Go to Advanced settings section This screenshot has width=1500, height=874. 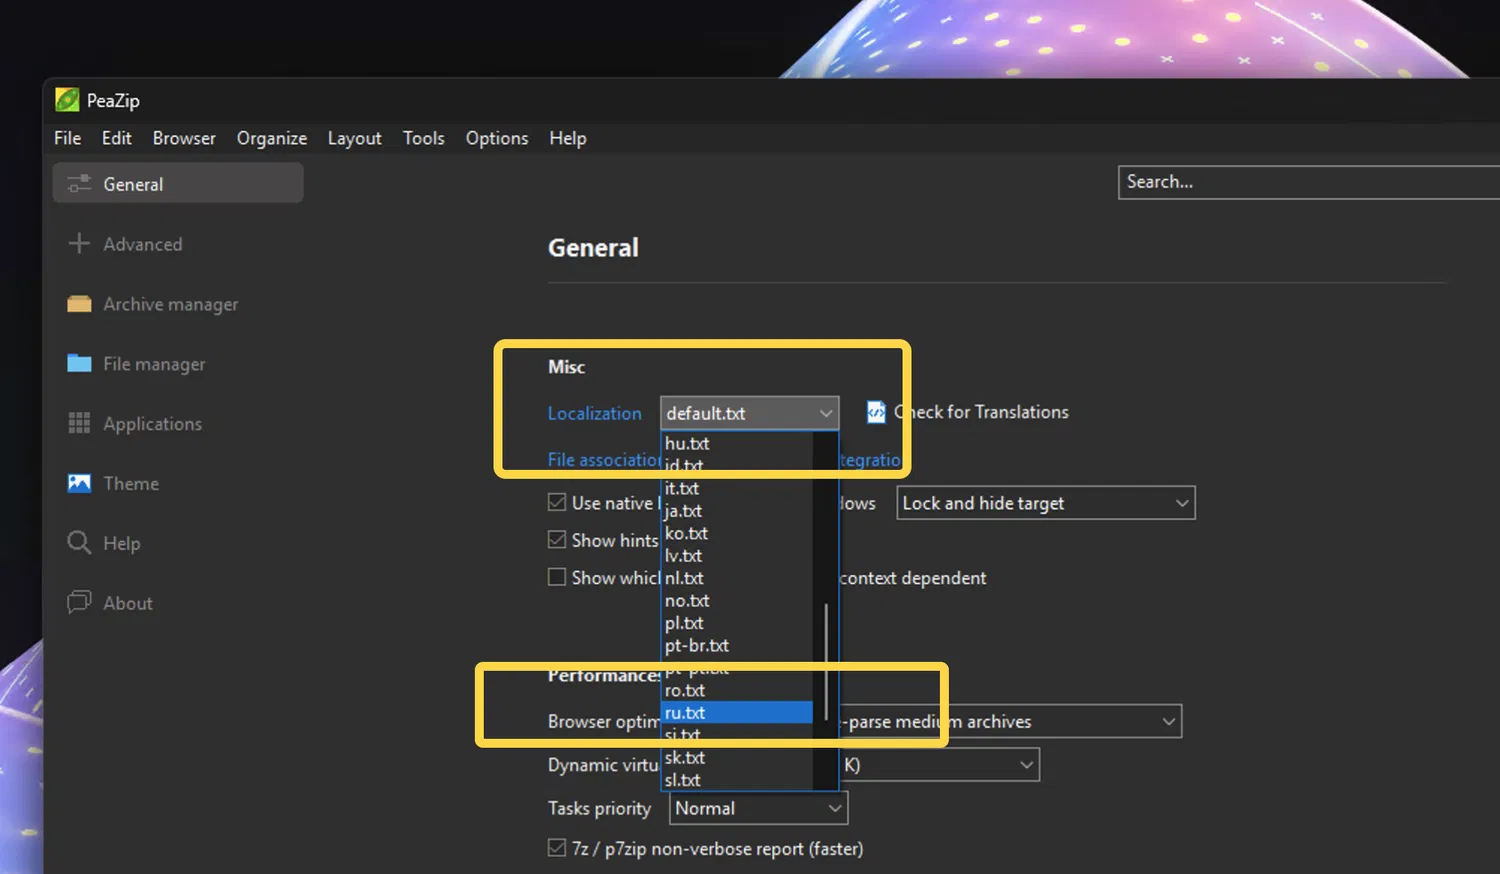coord(143,244)
